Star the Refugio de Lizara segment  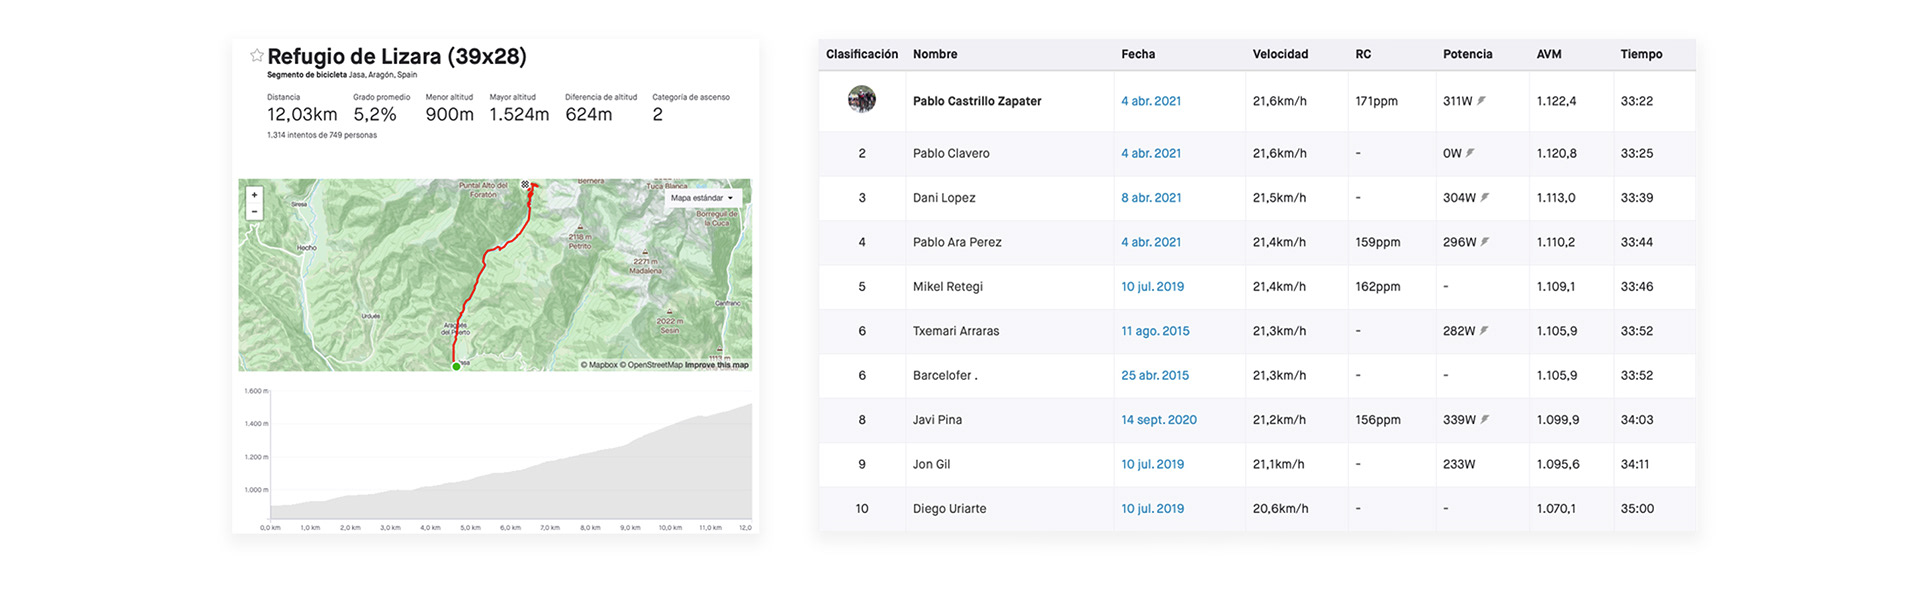[x=257, y=56]
